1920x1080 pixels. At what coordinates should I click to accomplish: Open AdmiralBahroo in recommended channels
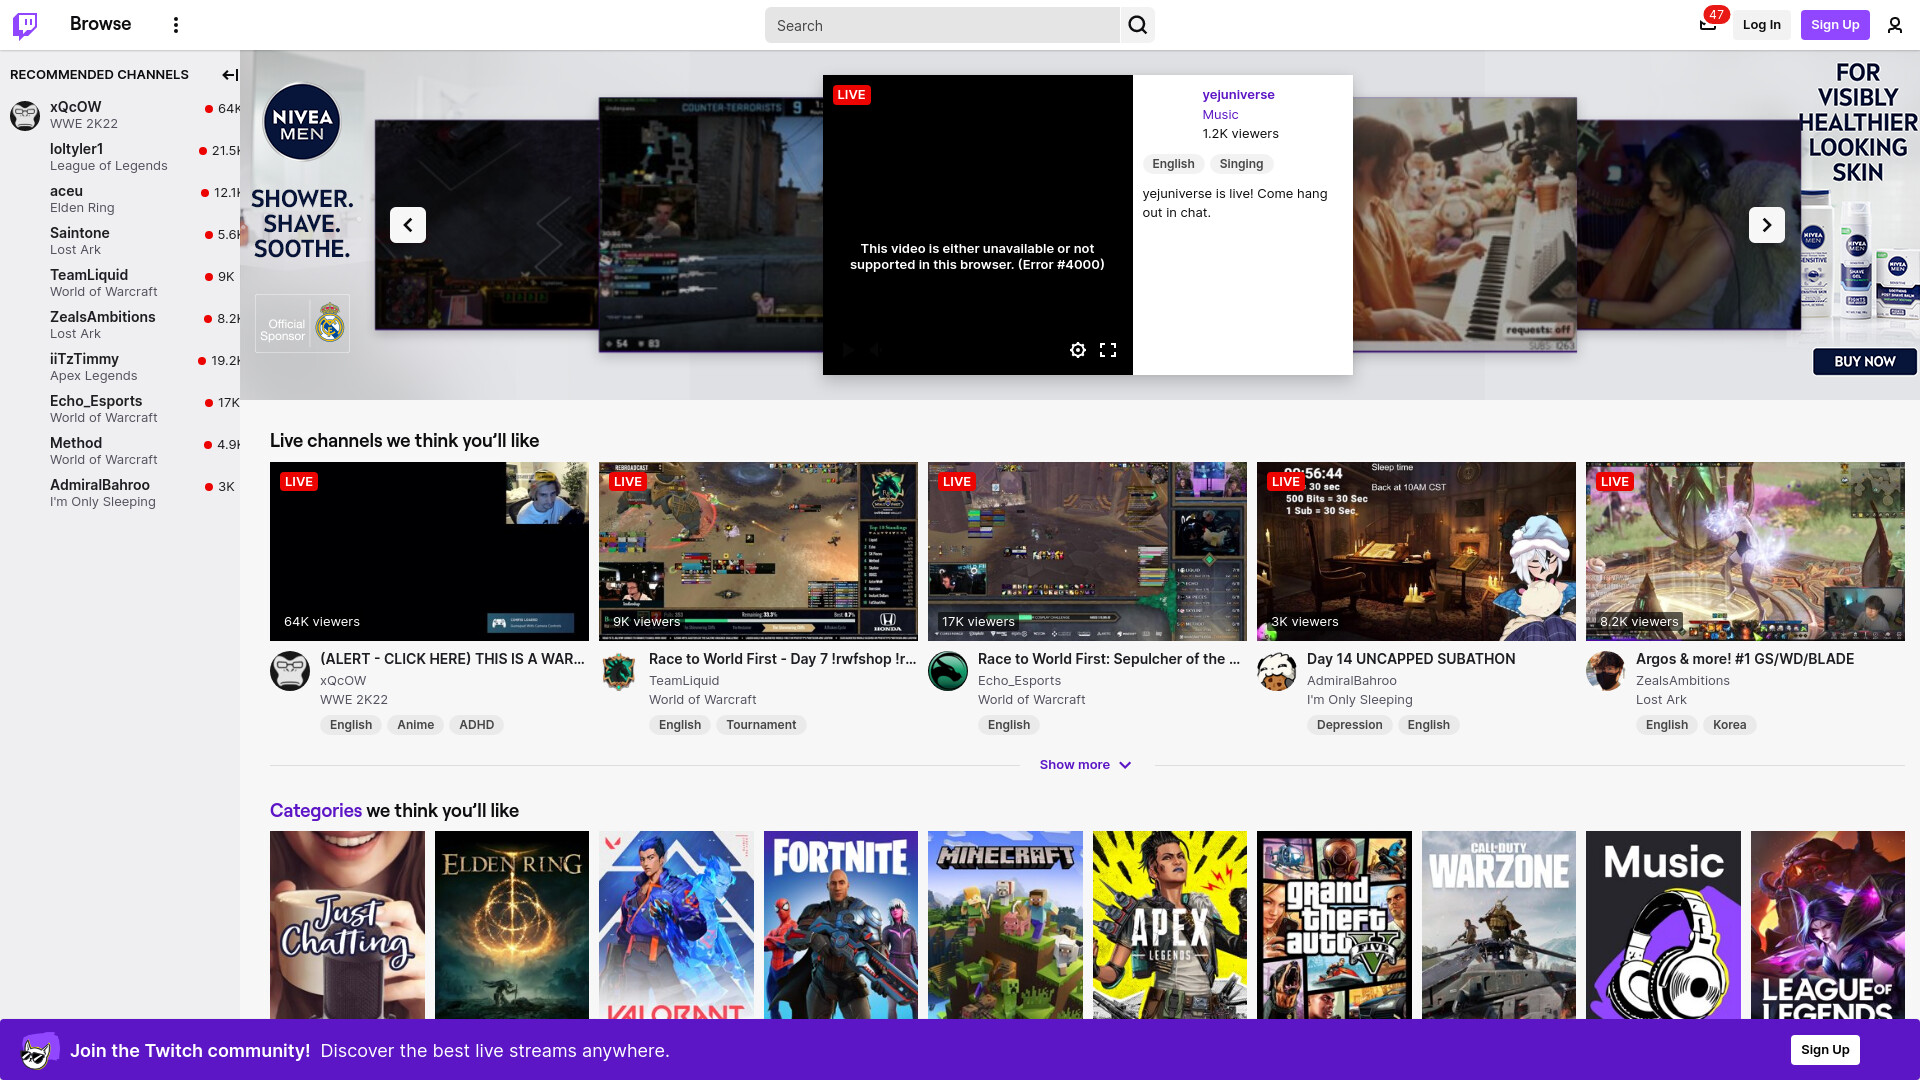pyautogui.click(x=120, y=493)
